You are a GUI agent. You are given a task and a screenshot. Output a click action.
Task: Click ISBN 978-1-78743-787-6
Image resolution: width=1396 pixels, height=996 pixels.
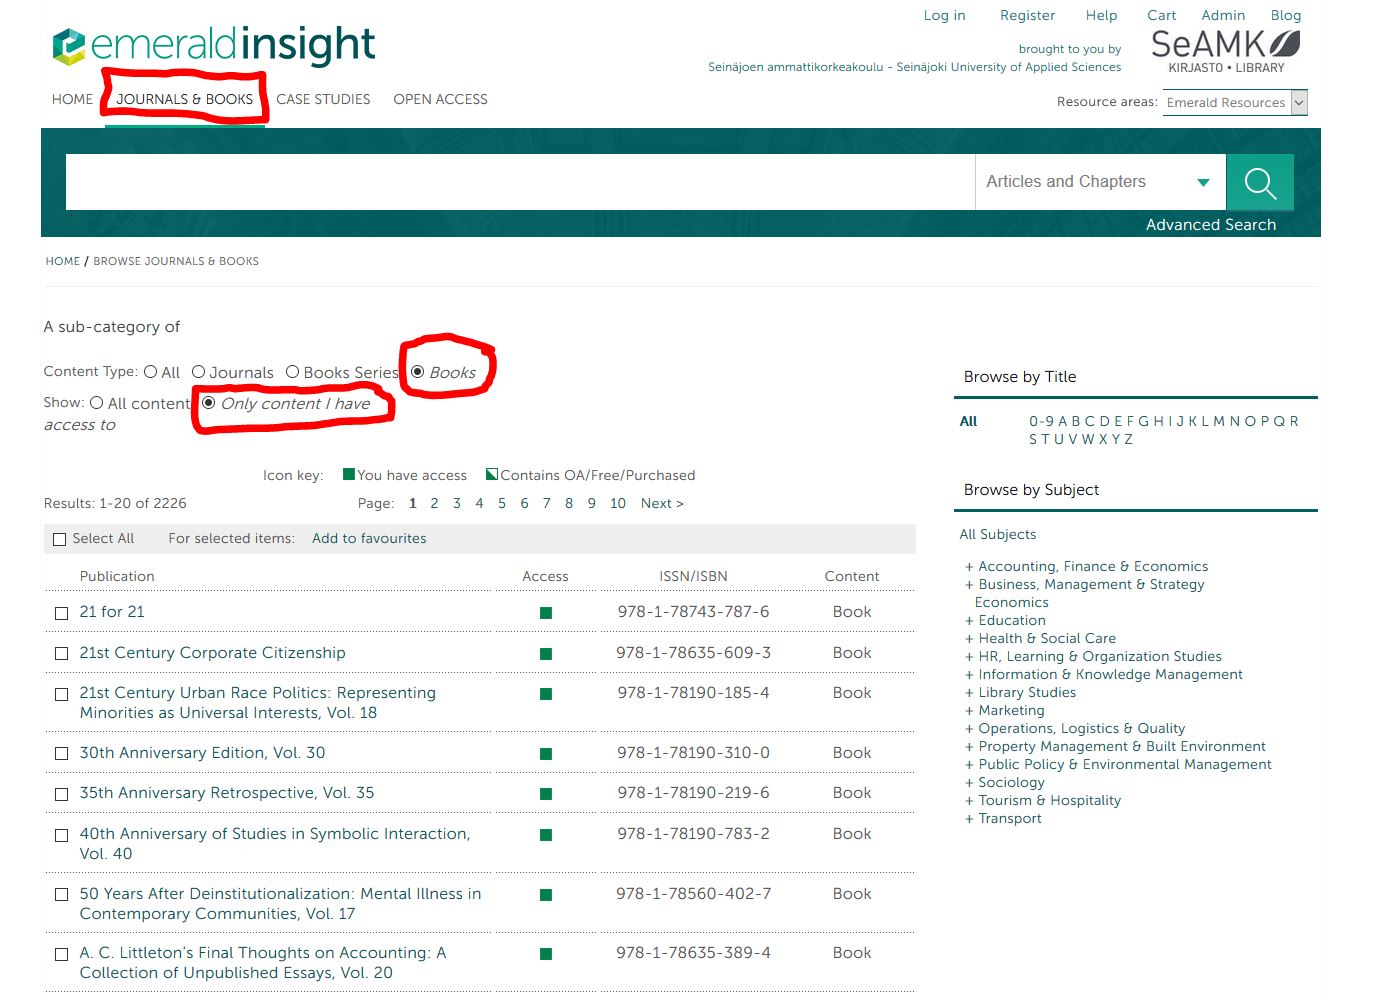point(693,611)
